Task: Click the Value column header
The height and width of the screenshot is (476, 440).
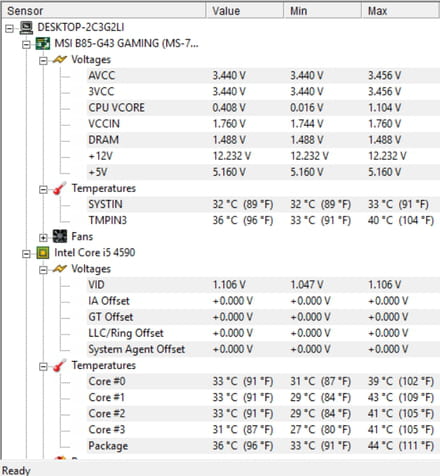Action: [x=245, y=11]
